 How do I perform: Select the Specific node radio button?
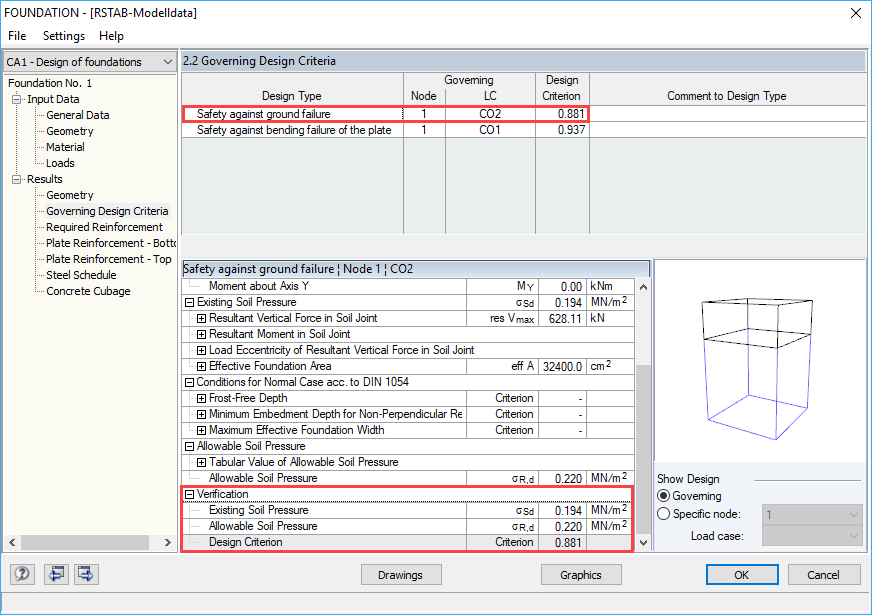pos(663,514)
